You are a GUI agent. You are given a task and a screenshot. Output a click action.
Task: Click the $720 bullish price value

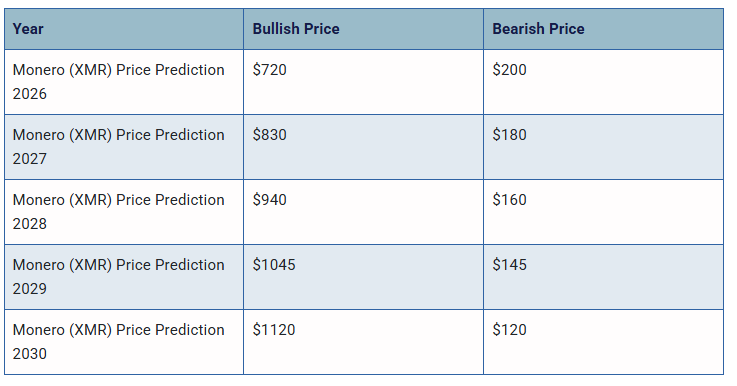pos(269,70)
